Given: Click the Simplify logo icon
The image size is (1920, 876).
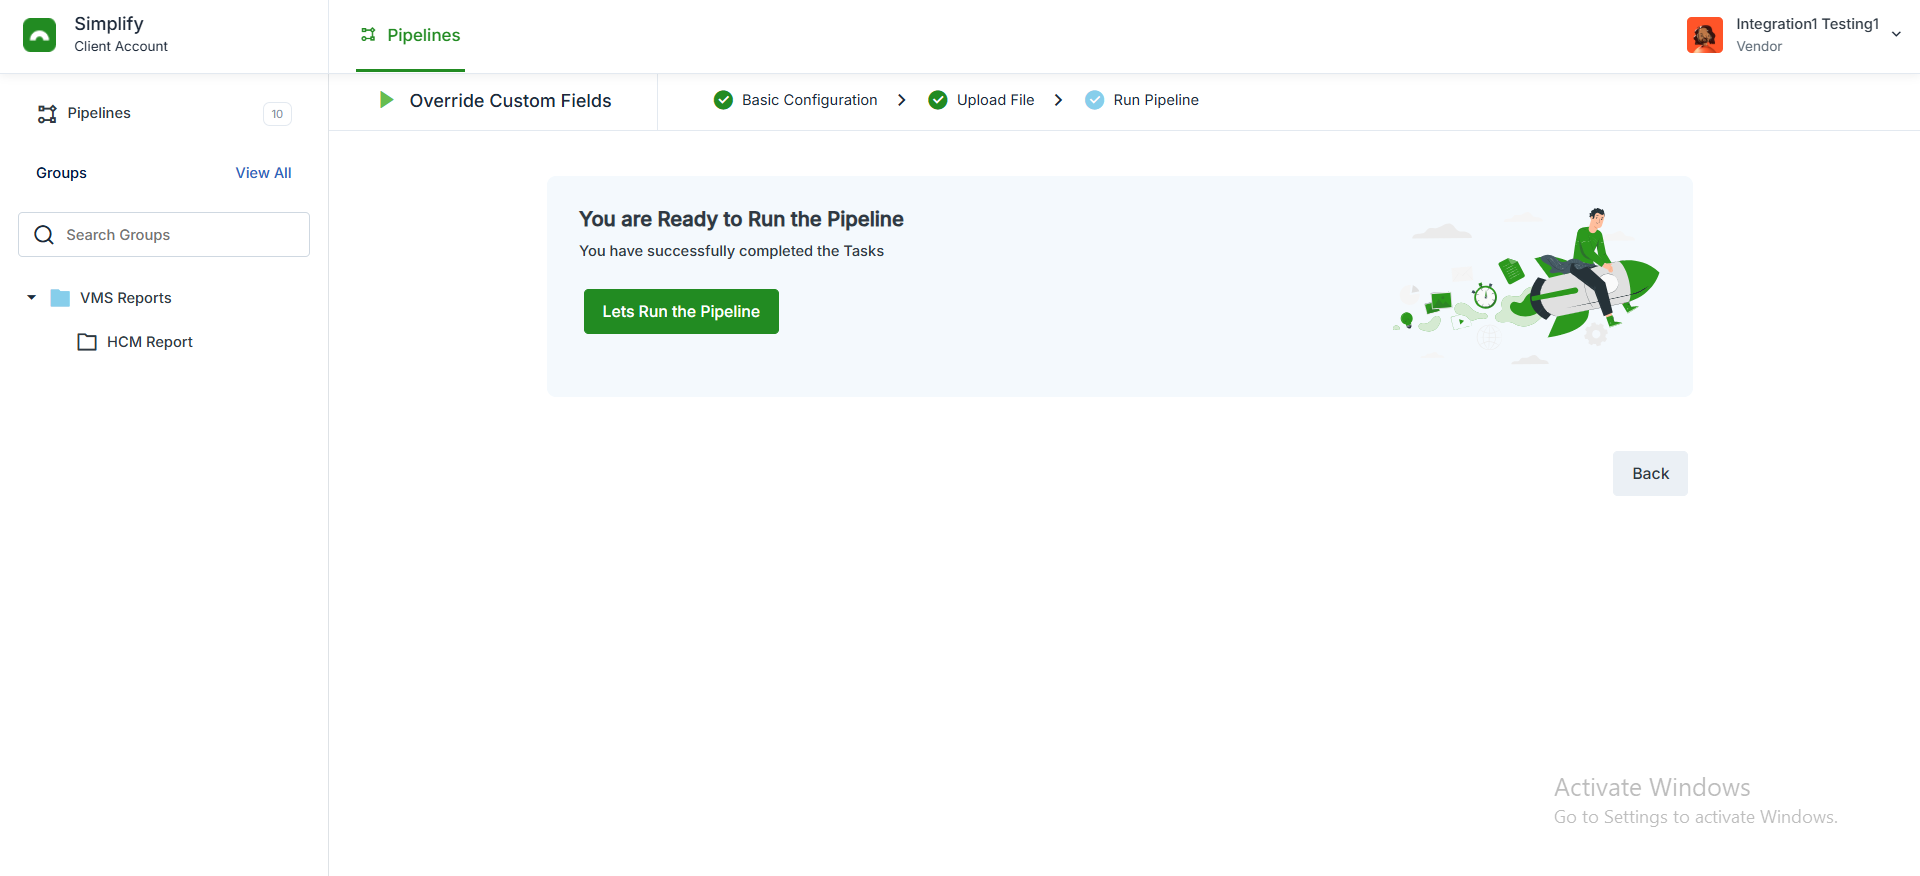Looking at the screenshot, I should [x=40, y=35].
